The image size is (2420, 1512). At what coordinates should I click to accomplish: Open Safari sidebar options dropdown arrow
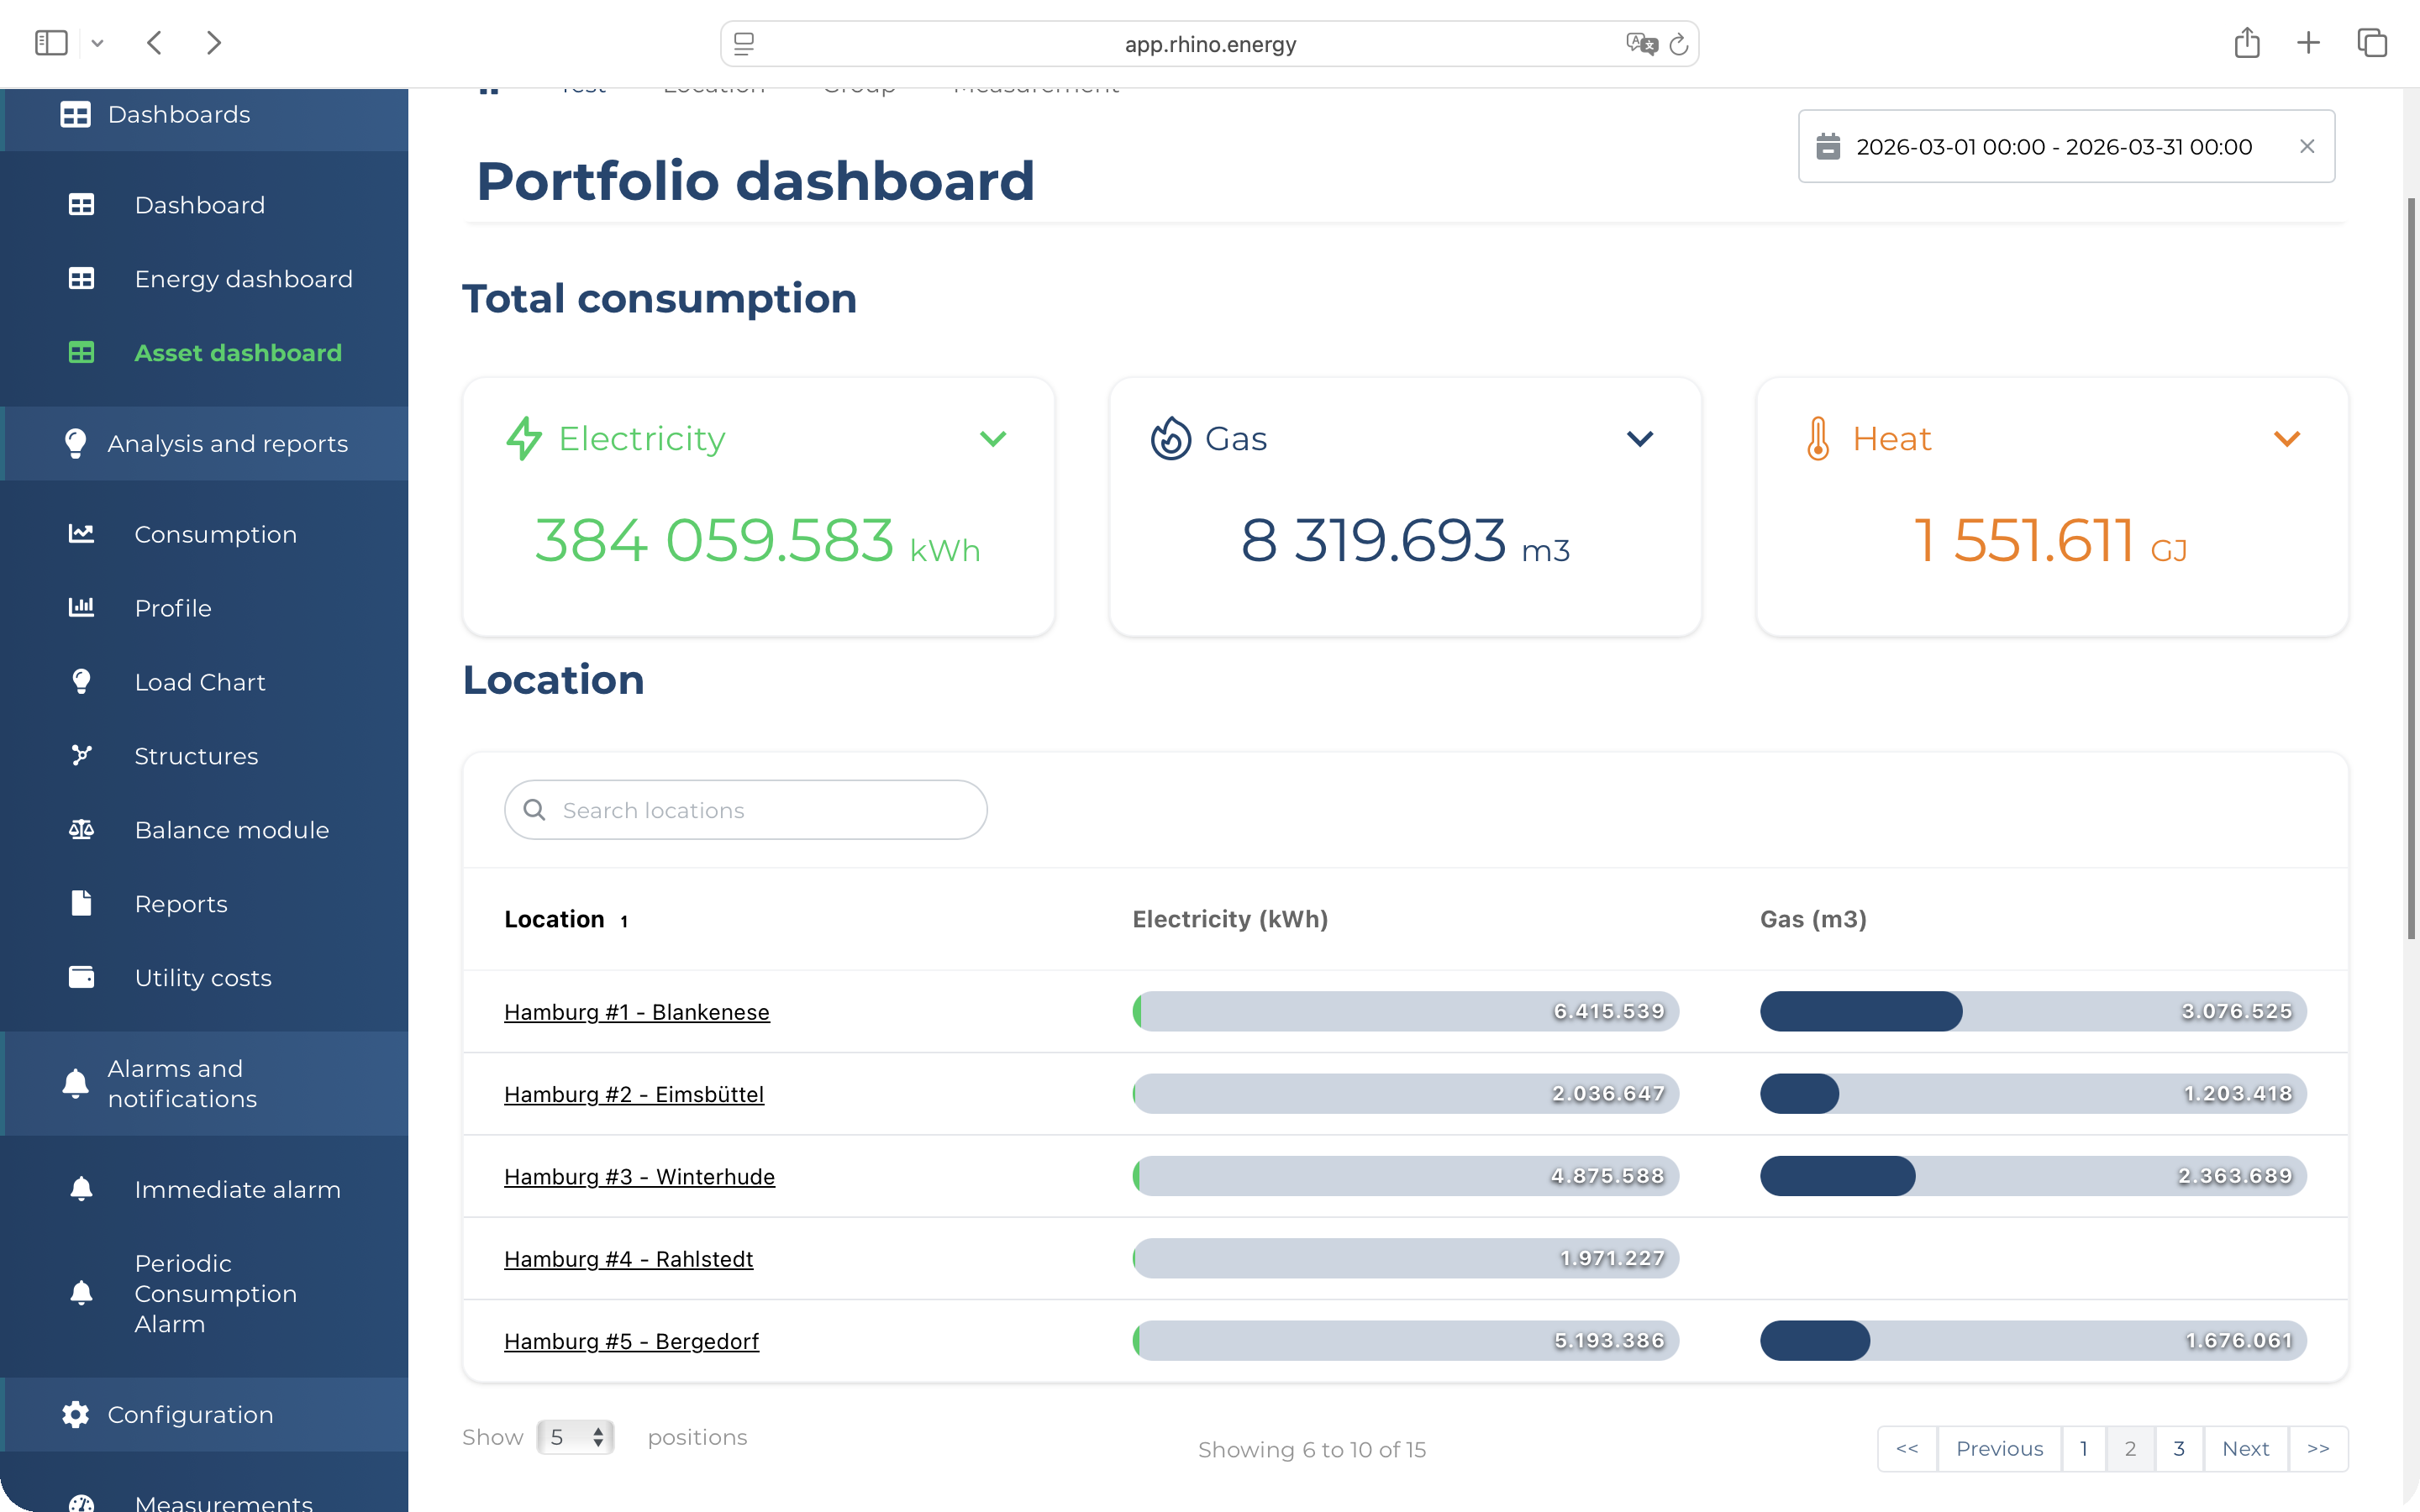click(97, 43)
